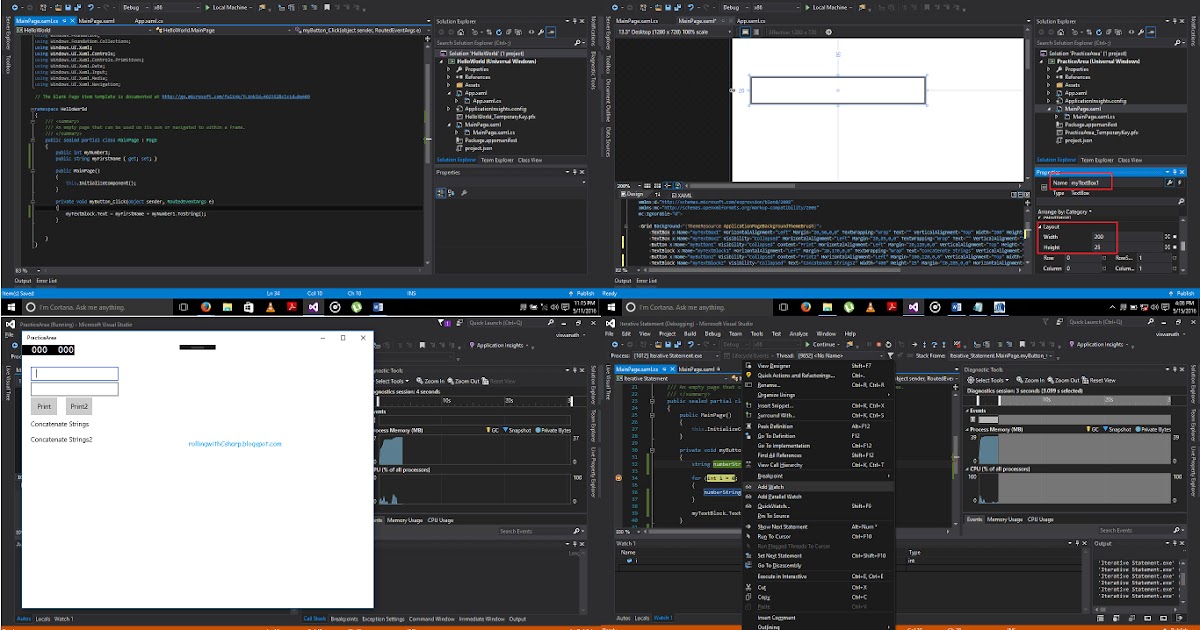This screenshot has height=630, width=1200.
Task: Click inside the top textbox of PracticeArea window
Action: coord(75,374)
